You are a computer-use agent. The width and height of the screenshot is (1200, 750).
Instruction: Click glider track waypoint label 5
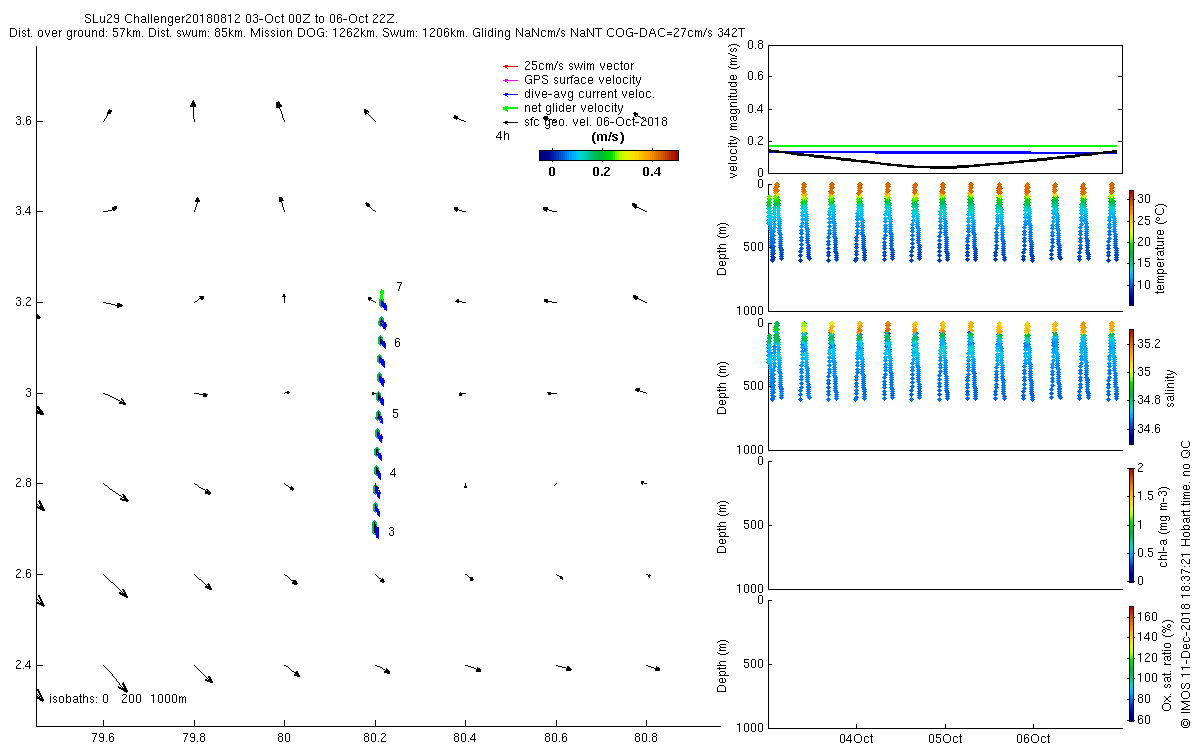pyautogui.click(x=395, y=413)
